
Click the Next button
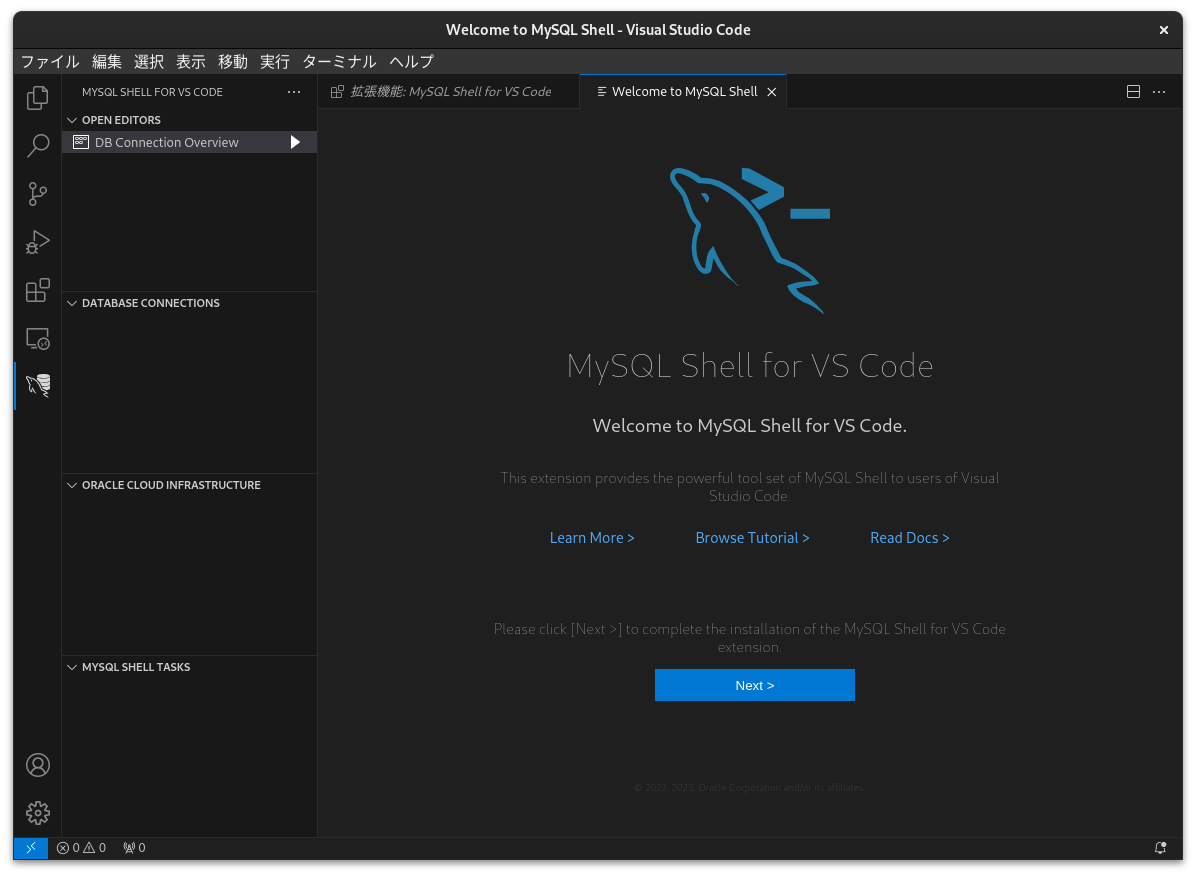point(754,685)
